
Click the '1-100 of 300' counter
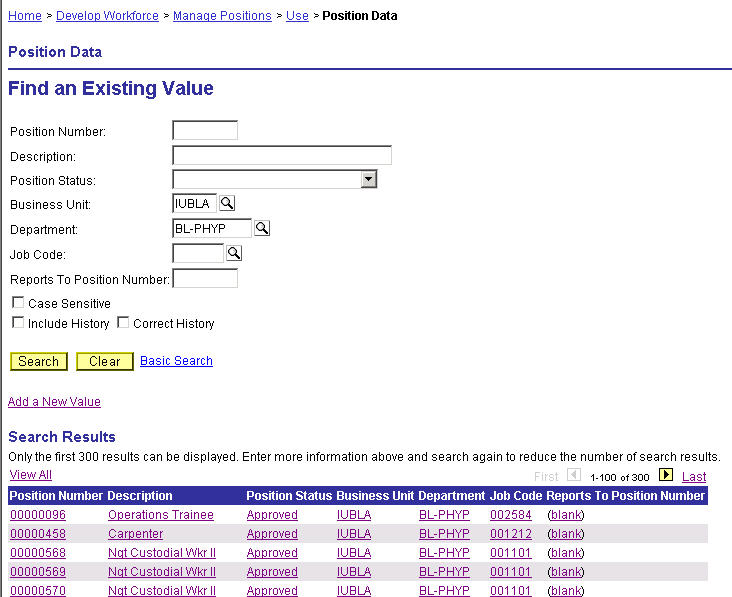619,478
